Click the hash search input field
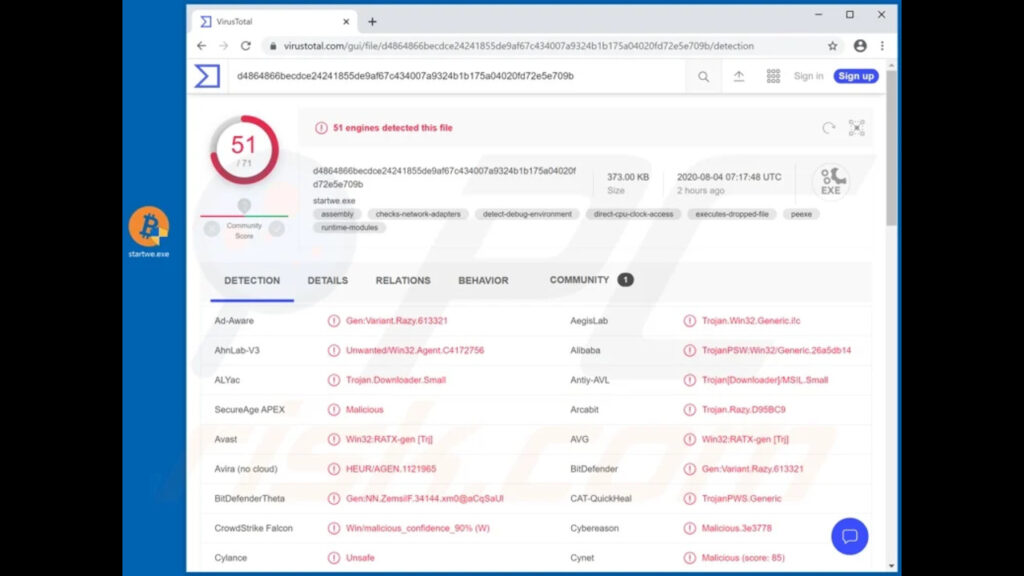 pos(457,76)
